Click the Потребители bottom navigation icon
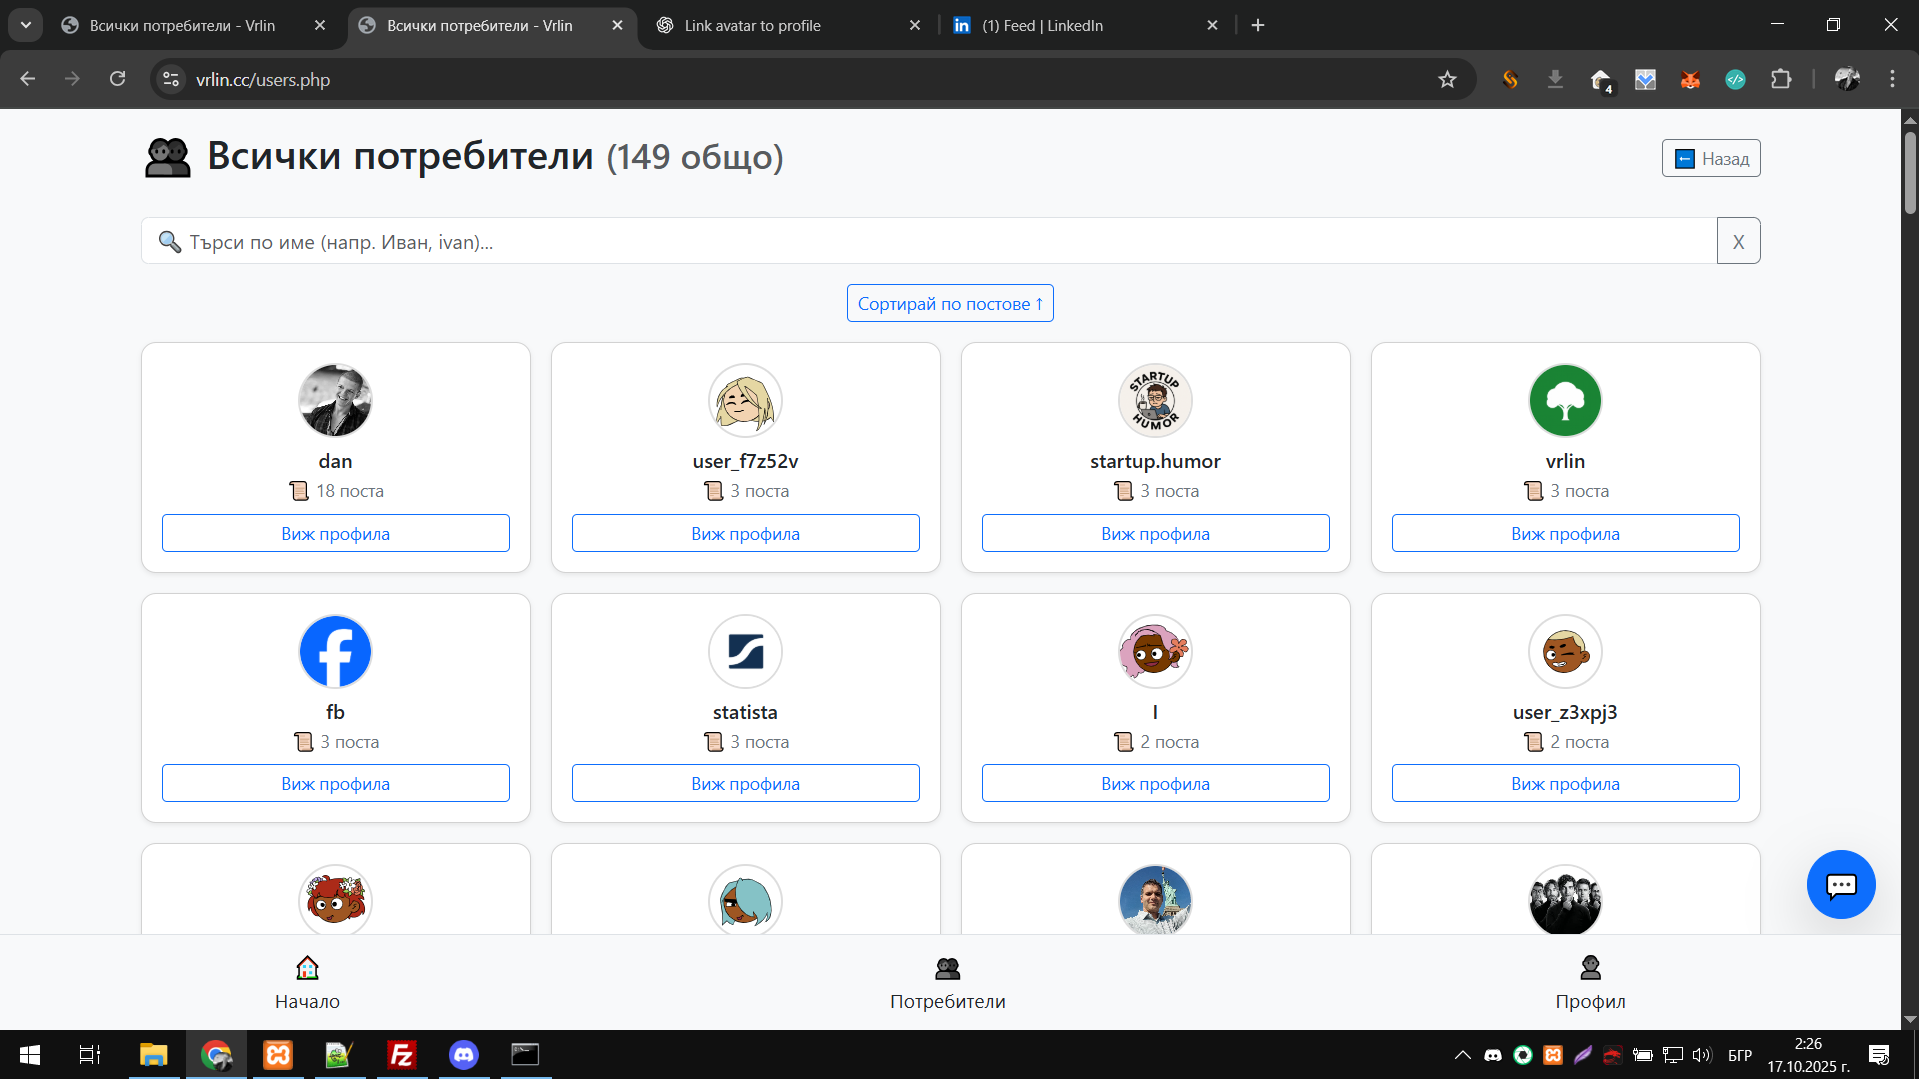Image resolution: width=1919 pixels, height=1079 pixels. (947, 968)
